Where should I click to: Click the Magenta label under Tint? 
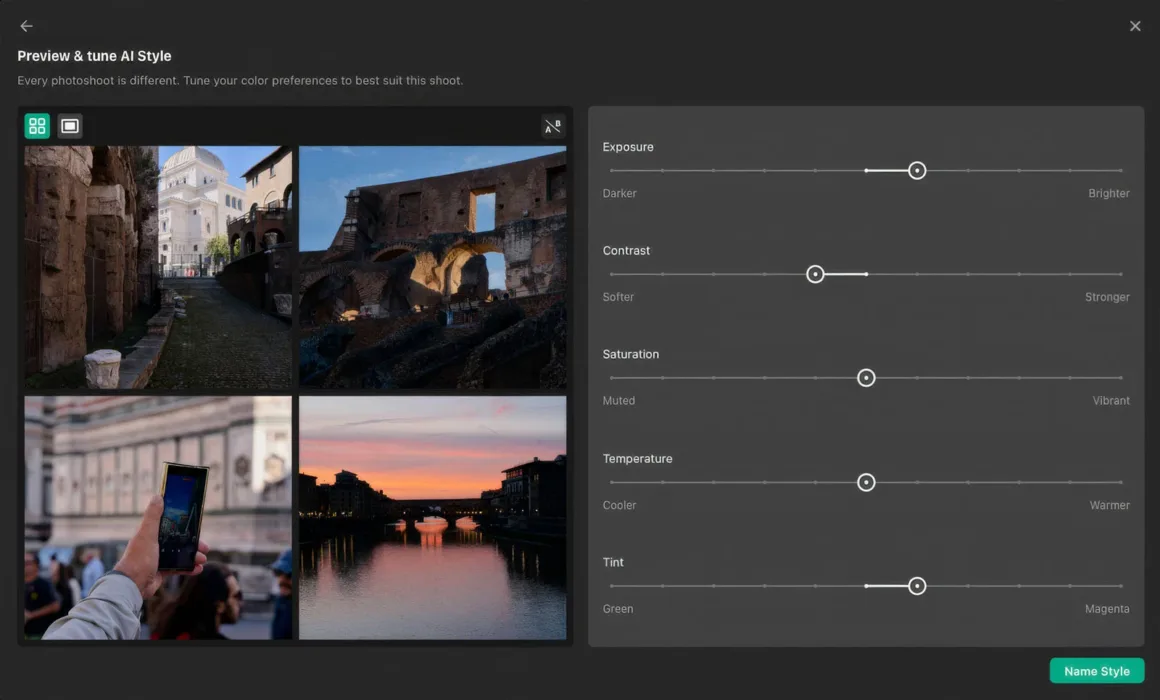[x=1107, y=609]
